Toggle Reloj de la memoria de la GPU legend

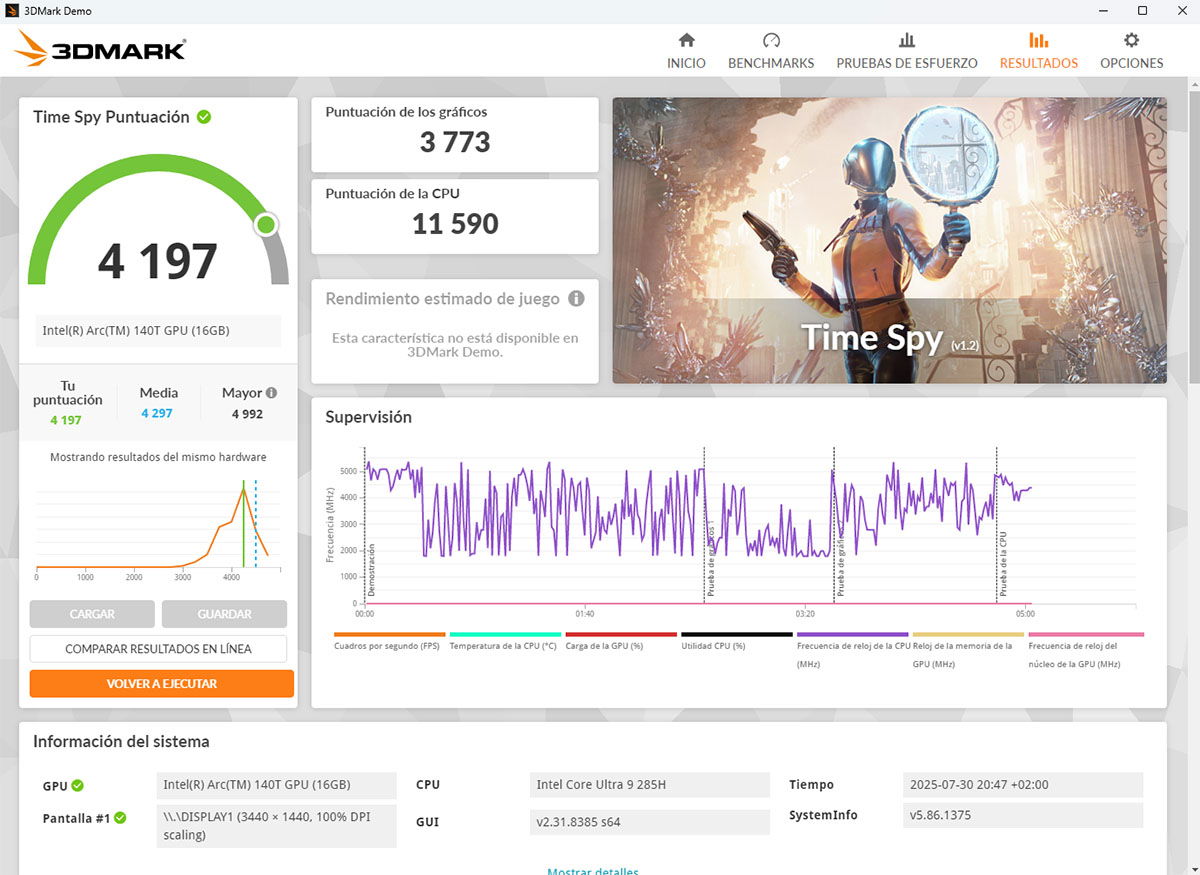(x=968, y=650)
